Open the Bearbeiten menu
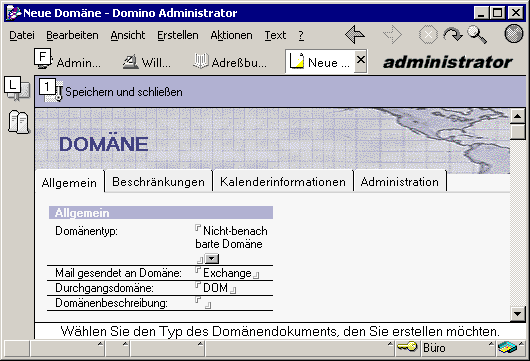 (72, 35)
